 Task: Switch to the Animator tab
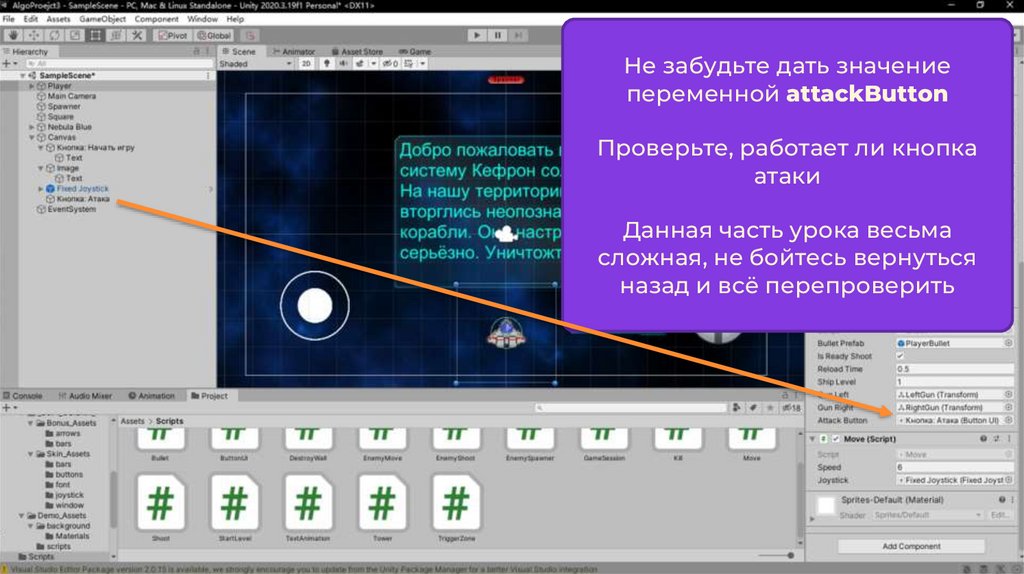pyautogui.click(x=293, y=52)
